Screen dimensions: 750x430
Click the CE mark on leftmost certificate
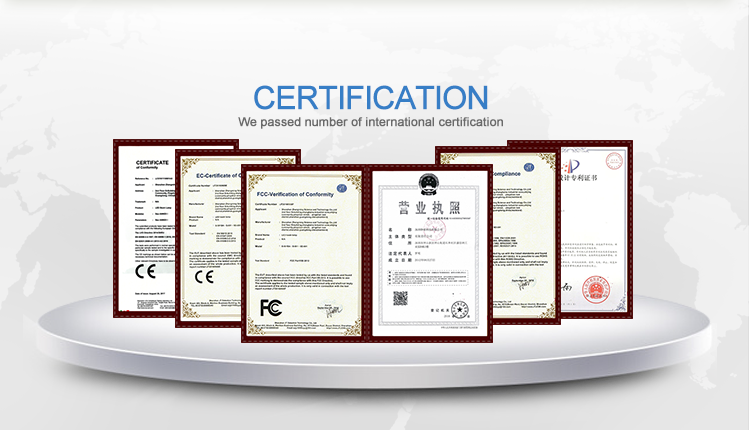[x=145, y=272]
